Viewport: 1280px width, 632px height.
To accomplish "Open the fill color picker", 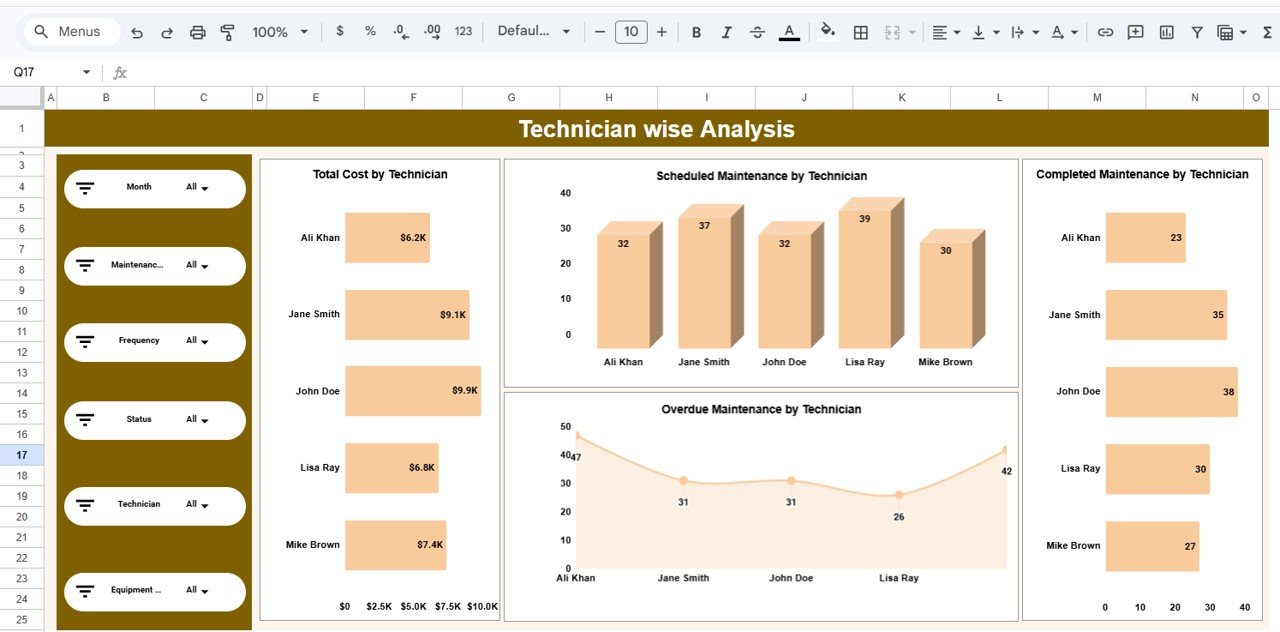I will click(x=827, y=32).
